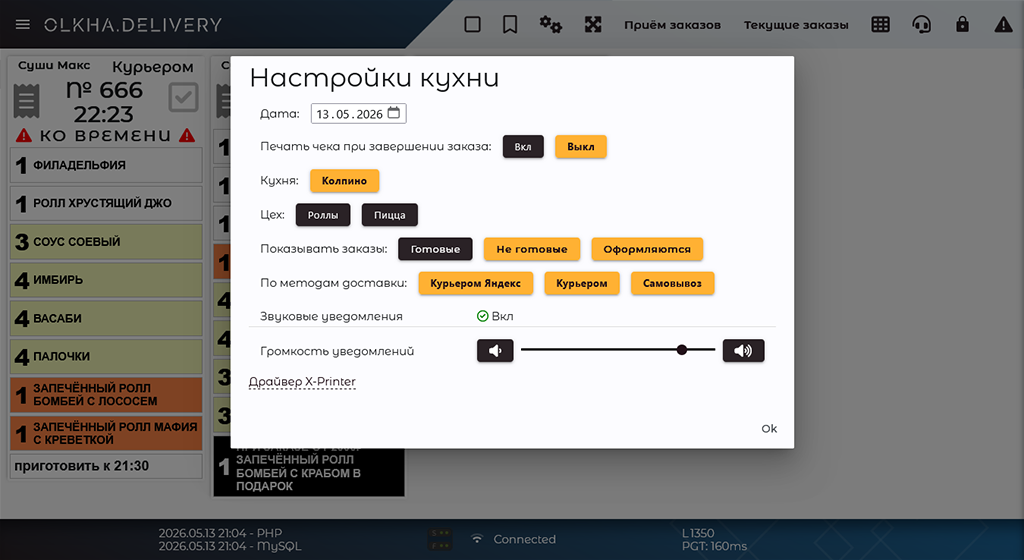
Task: Toggle the Пицца workshop
Action: [390, 215]
